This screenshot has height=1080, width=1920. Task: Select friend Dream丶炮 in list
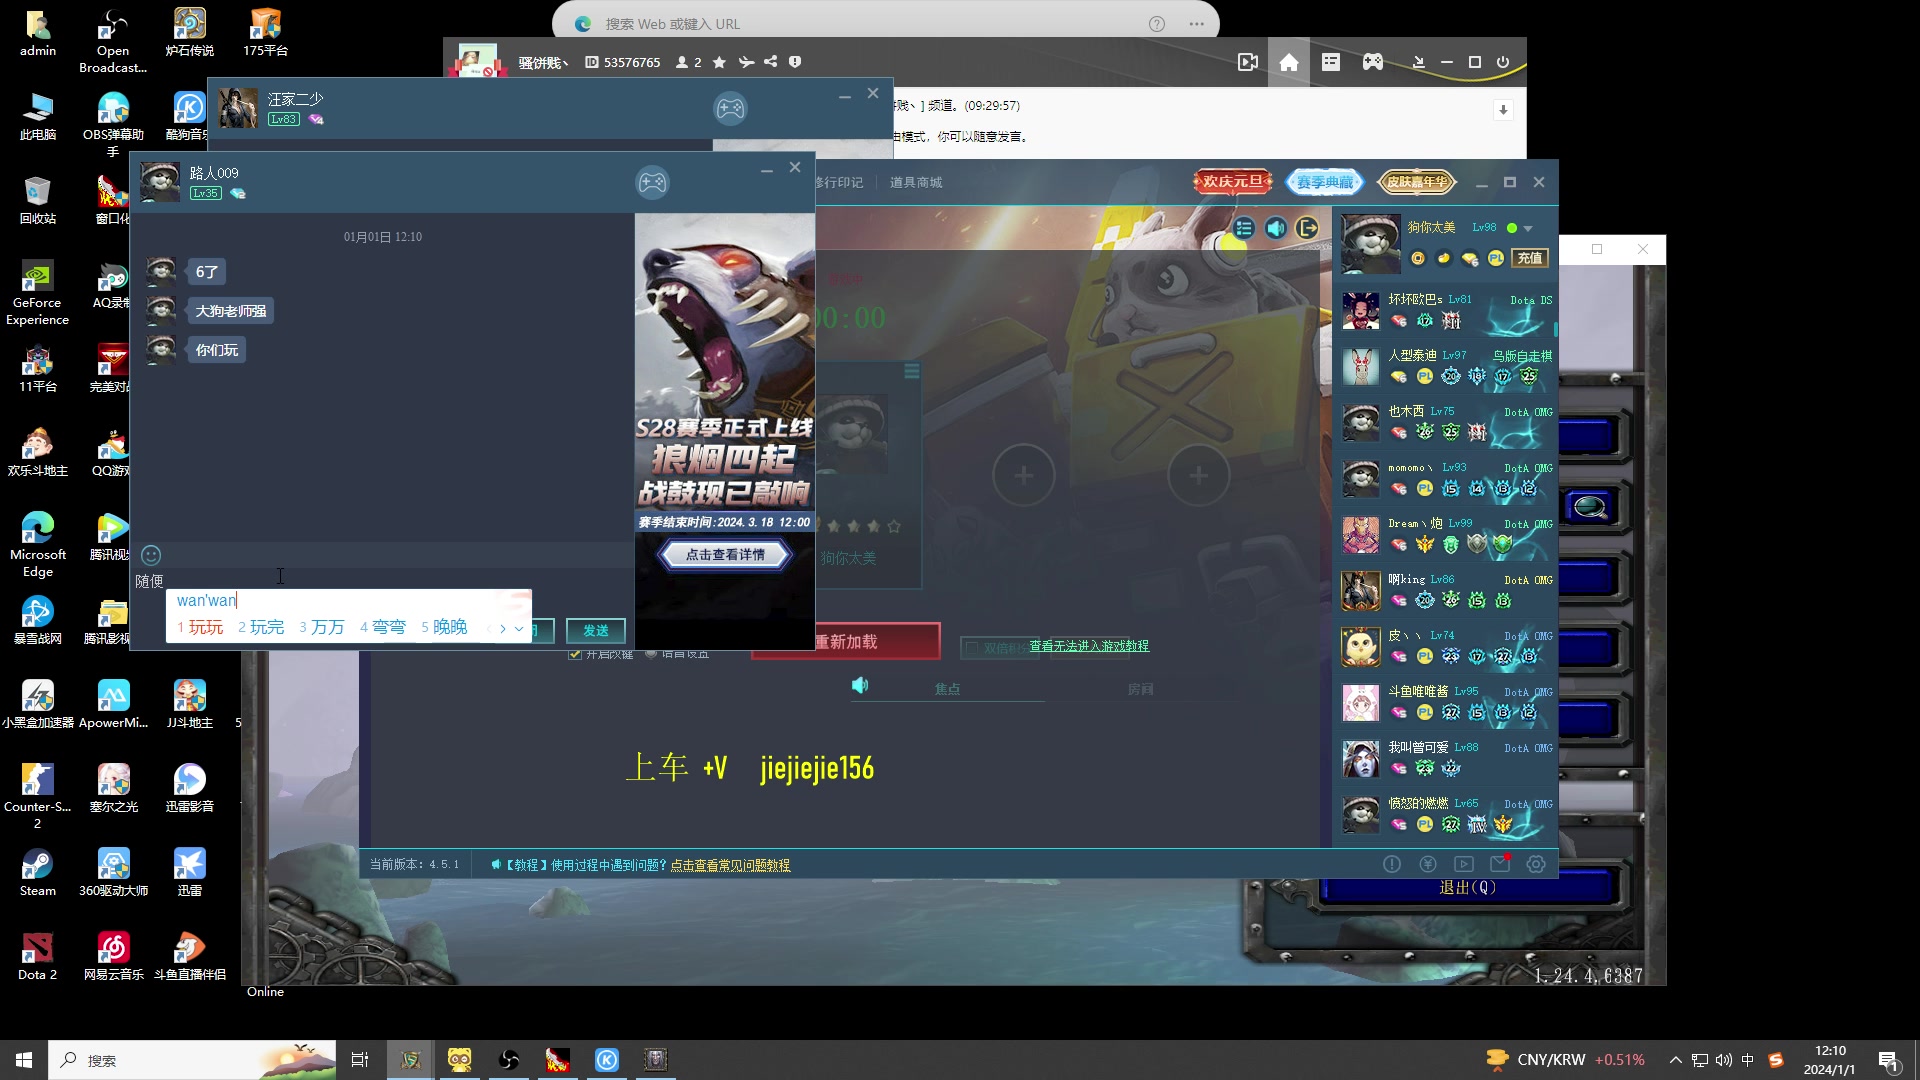(x=1445, y=534)
